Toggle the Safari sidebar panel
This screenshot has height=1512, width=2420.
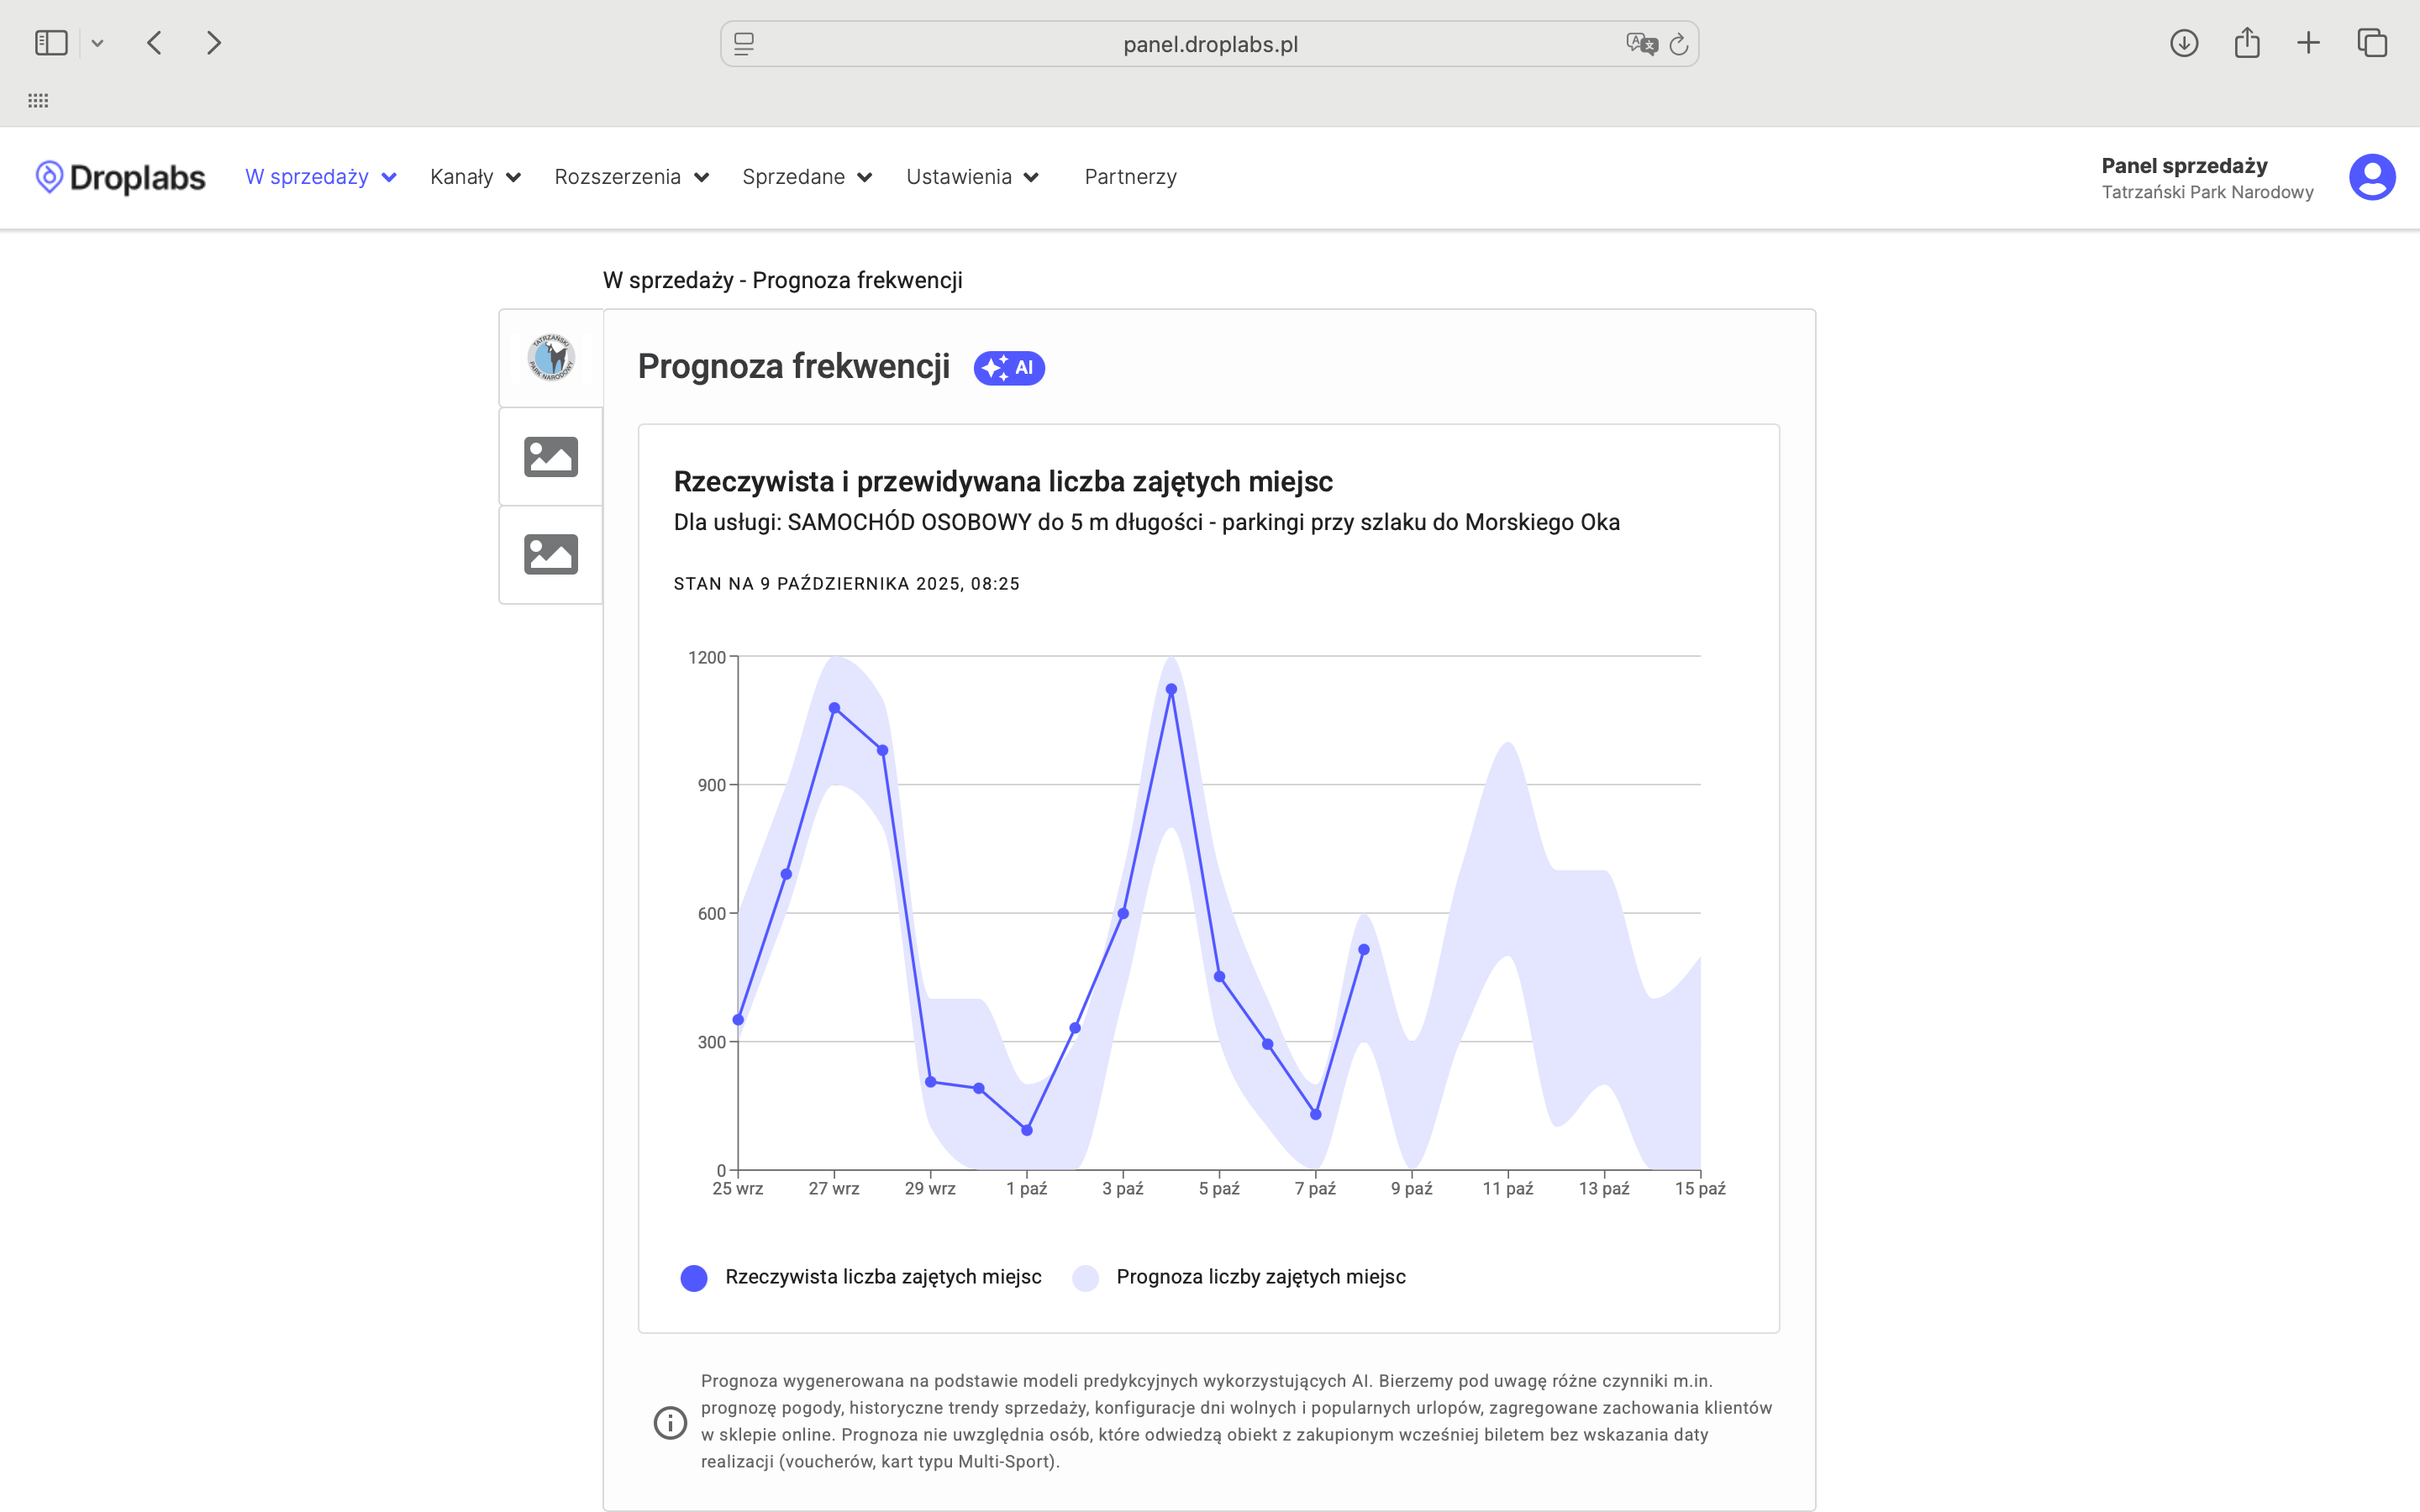(x=51, y=43)
